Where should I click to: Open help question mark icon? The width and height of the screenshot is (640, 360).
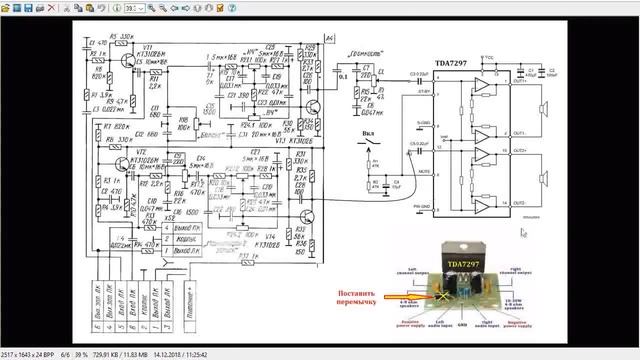click(x=232, y=8)
